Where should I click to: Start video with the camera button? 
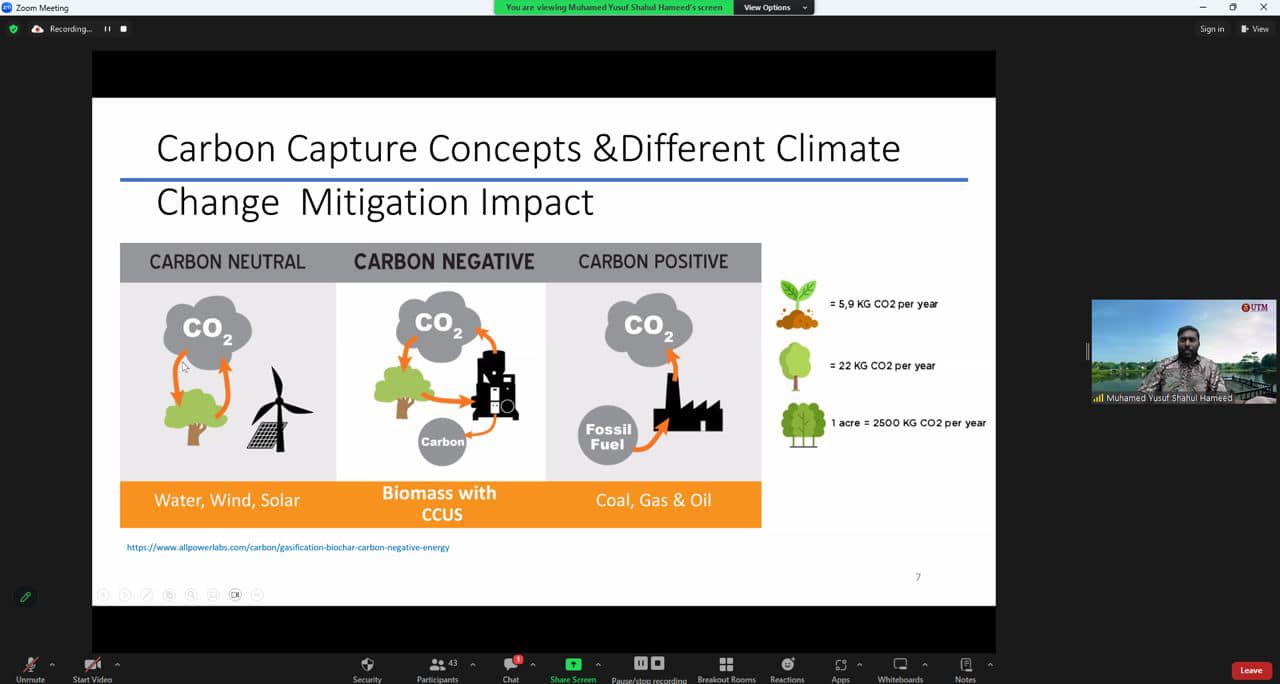[x=92, y=668]
